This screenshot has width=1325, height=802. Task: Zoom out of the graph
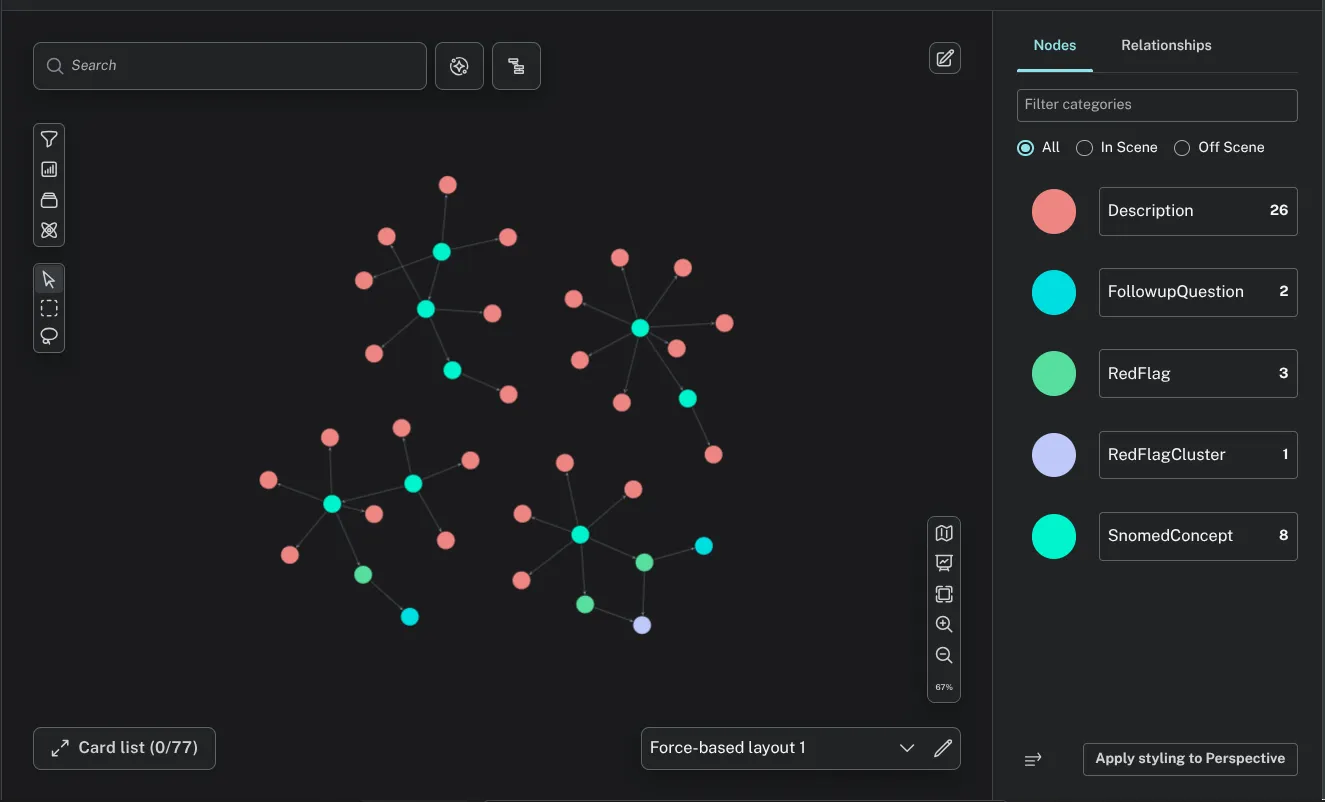[x=944, y=656]
